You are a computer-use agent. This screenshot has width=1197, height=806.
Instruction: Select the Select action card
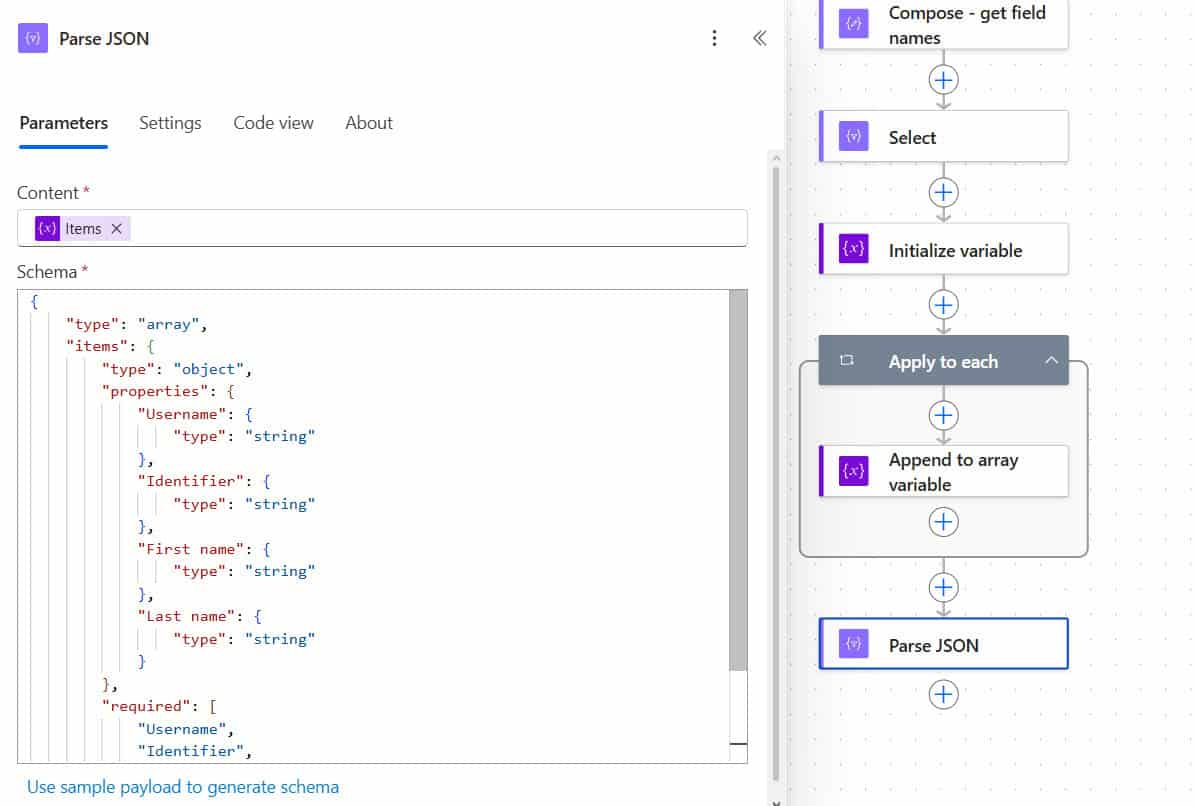[944, 137]
